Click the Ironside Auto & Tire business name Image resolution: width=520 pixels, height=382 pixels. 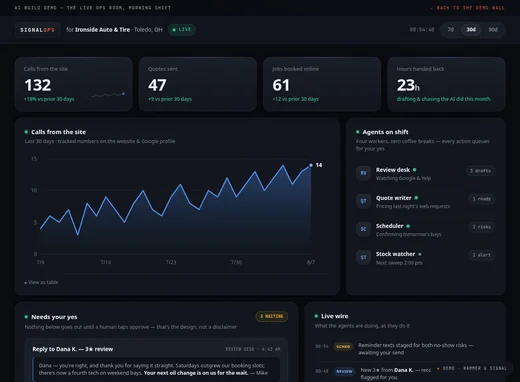click(102, 30)
